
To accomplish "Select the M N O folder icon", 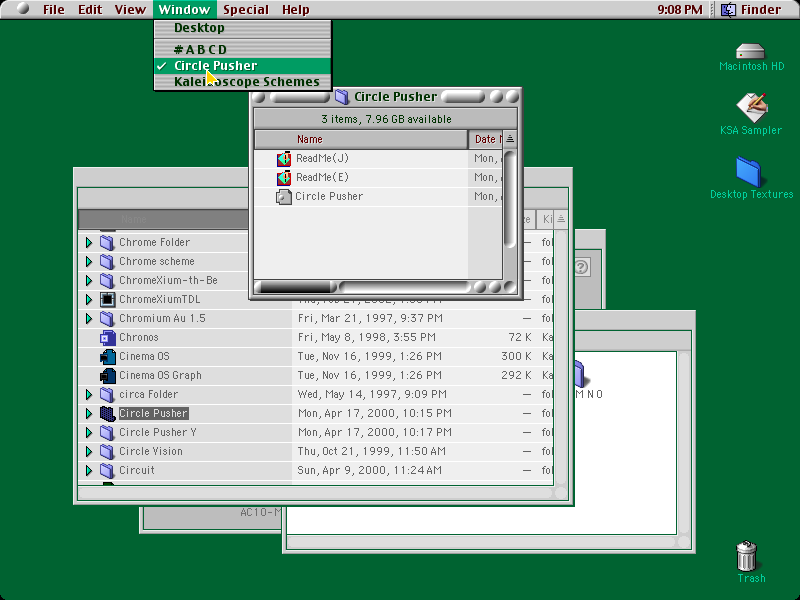I will (581, 374).
